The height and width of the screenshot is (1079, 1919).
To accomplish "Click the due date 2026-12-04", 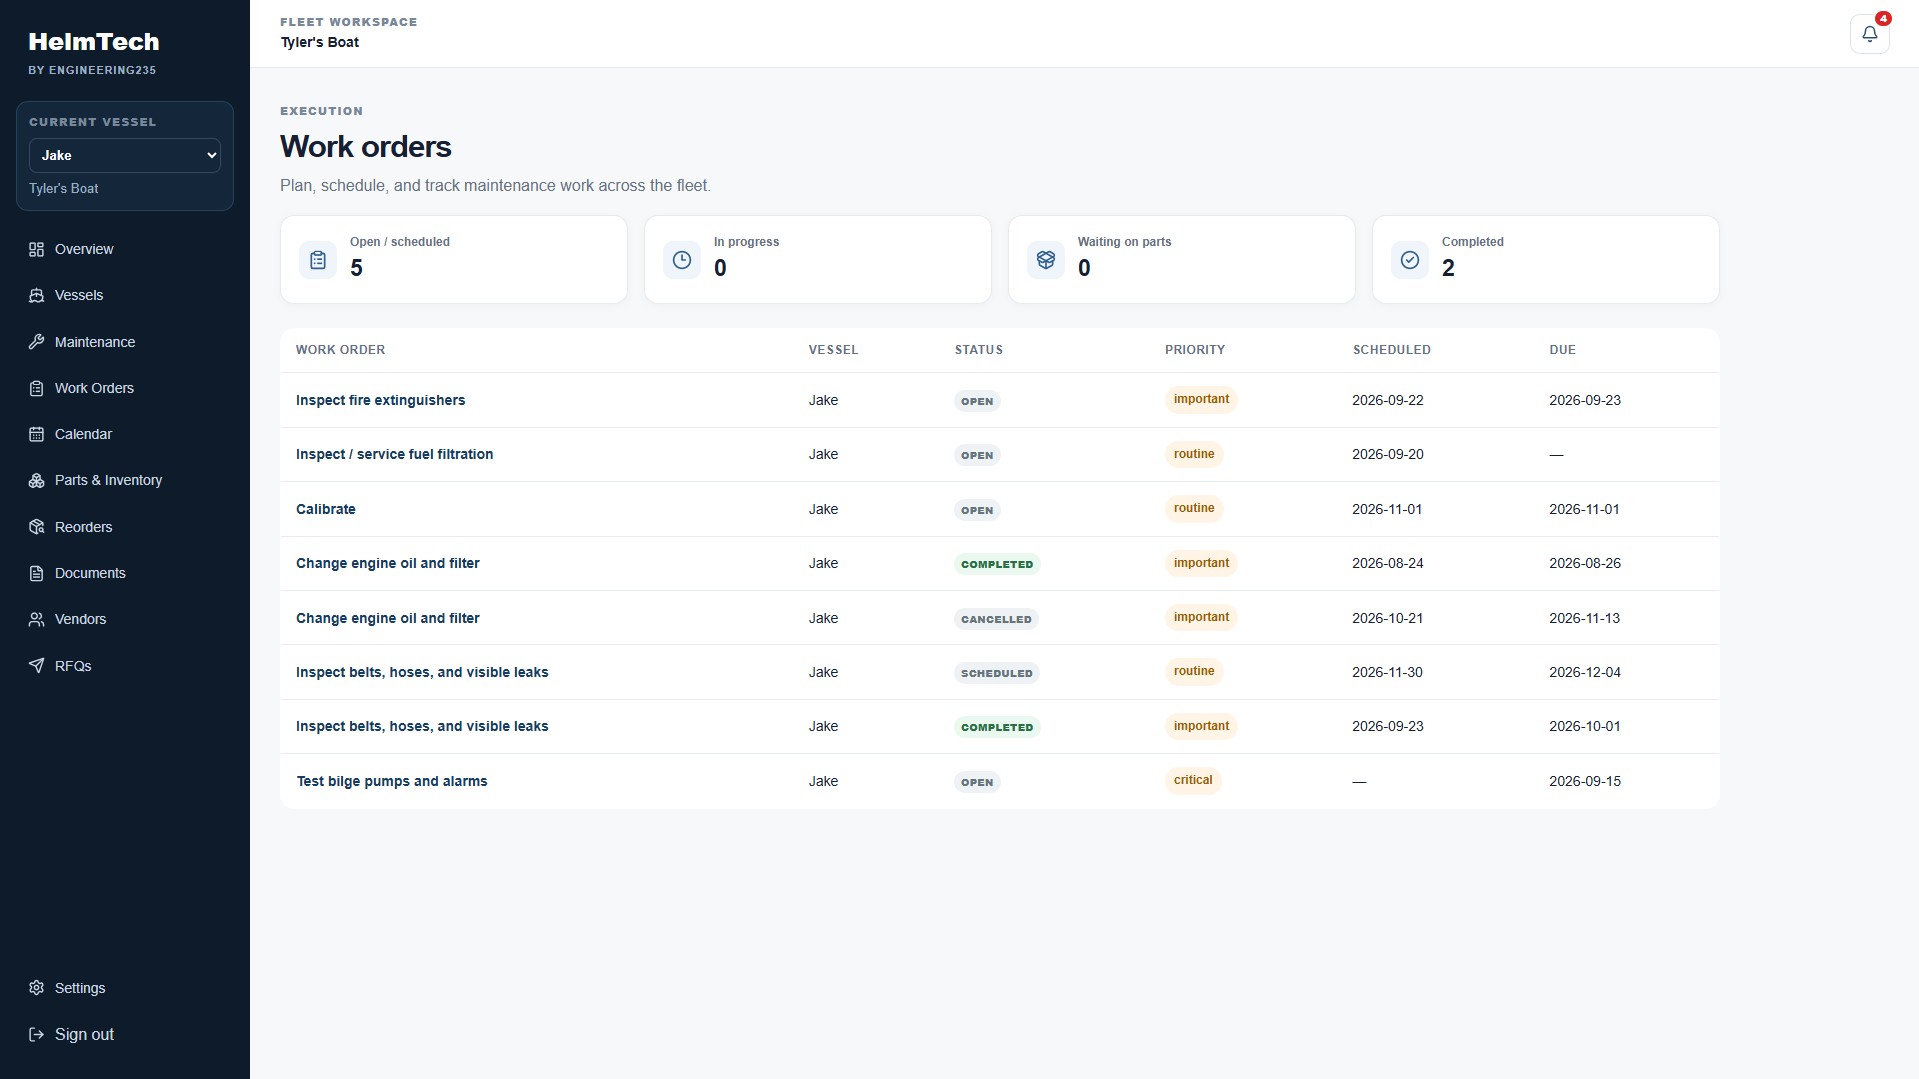I will (1585, 672).
